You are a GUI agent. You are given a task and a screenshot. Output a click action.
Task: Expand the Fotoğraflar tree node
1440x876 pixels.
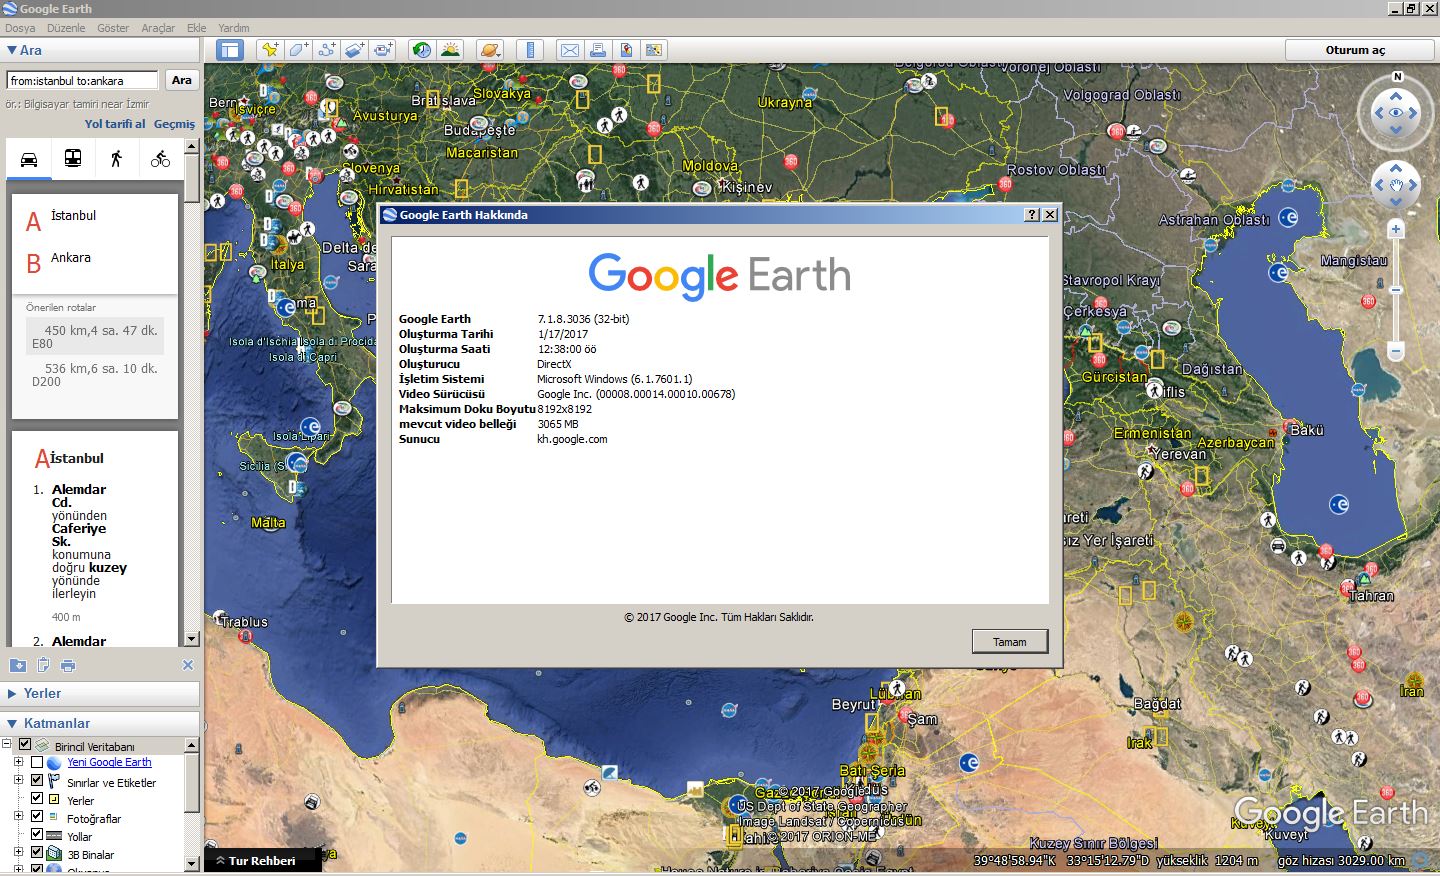coord(18,816)
